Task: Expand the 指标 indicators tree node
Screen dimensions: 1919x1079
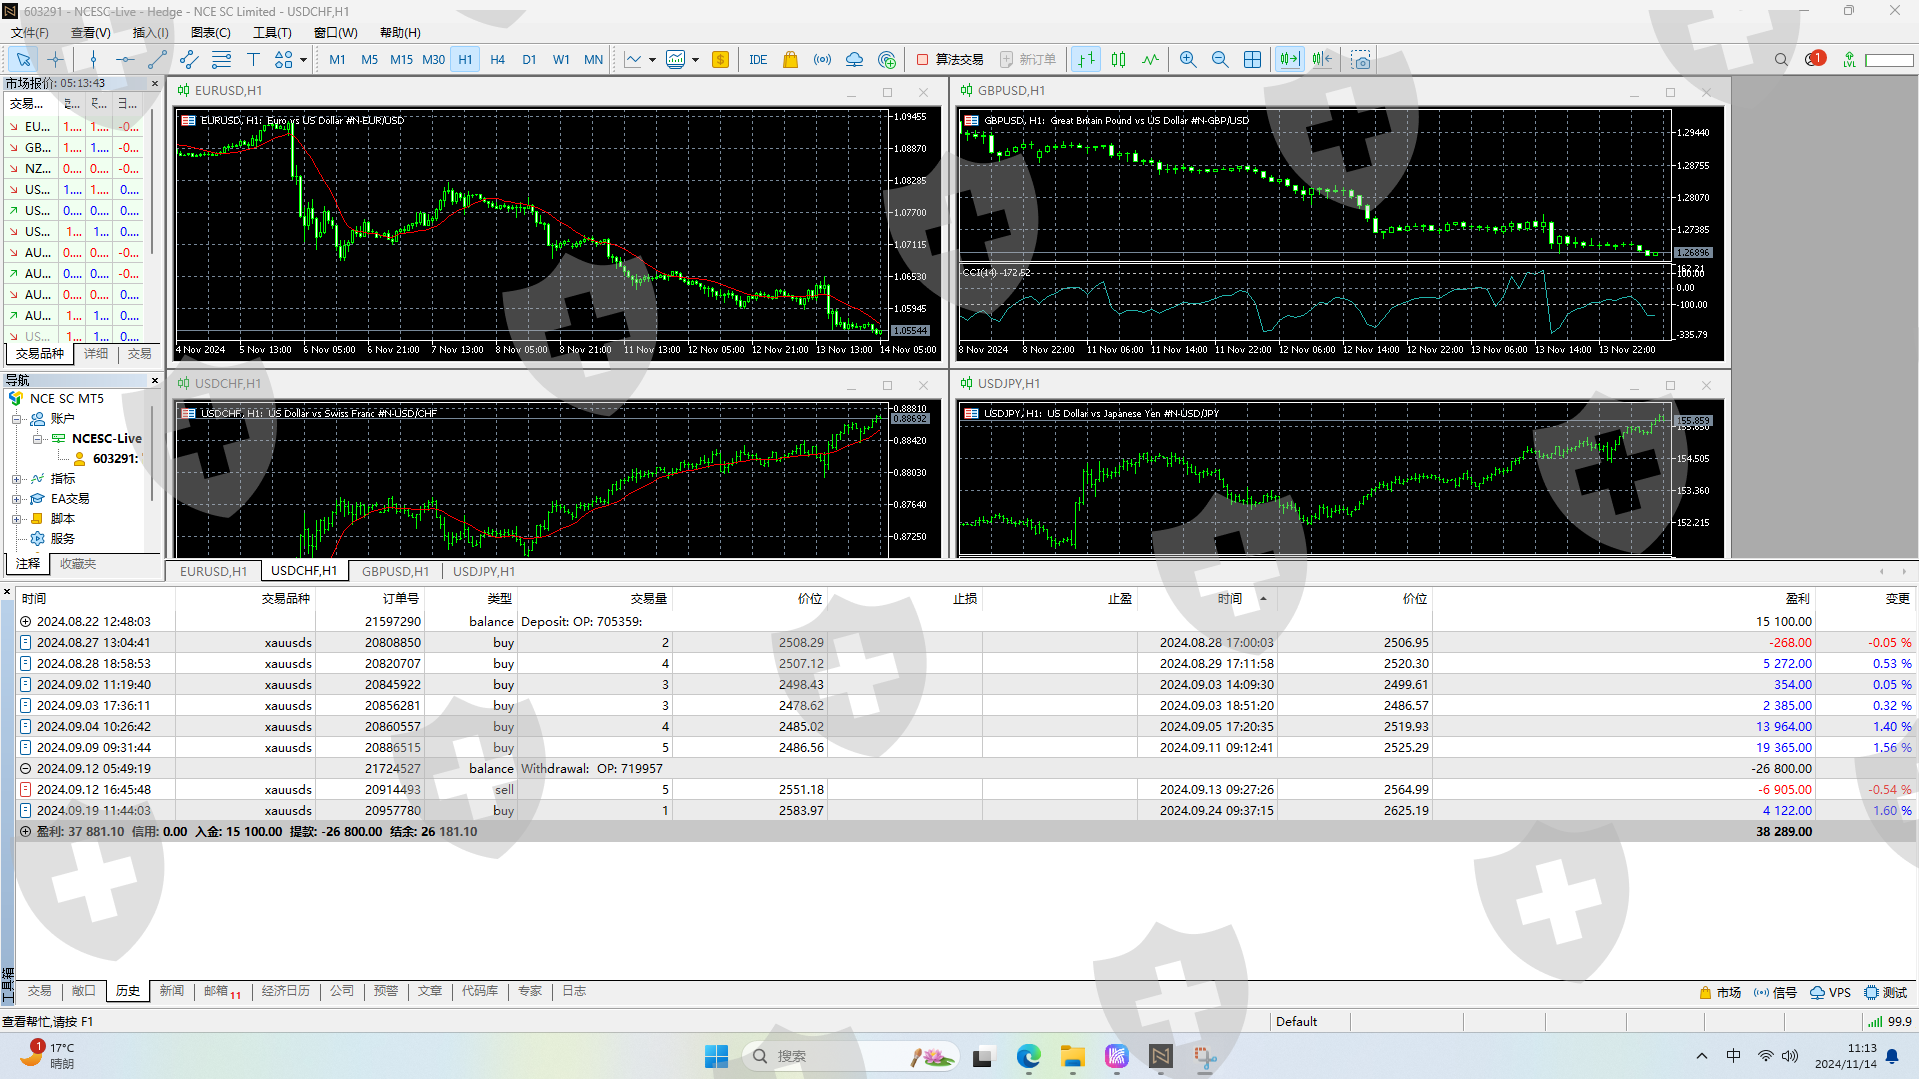Action: click(x=17, y=479)
